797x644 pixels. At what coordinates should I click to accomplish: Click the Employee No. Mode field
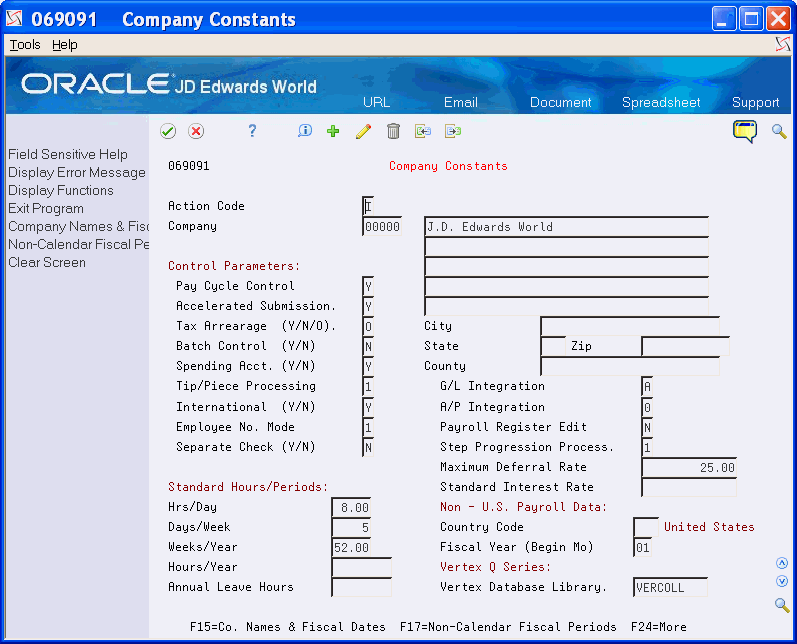[x=368, y=427]
